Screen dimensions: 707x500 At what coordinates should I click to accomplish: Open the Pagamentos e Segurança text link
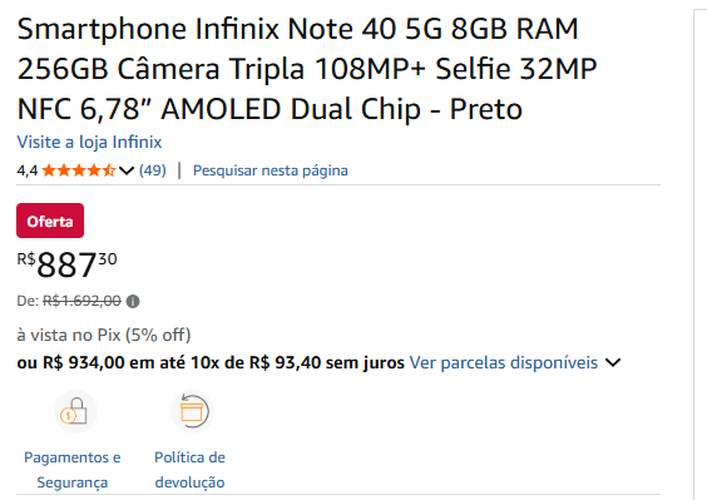point(72,470)
